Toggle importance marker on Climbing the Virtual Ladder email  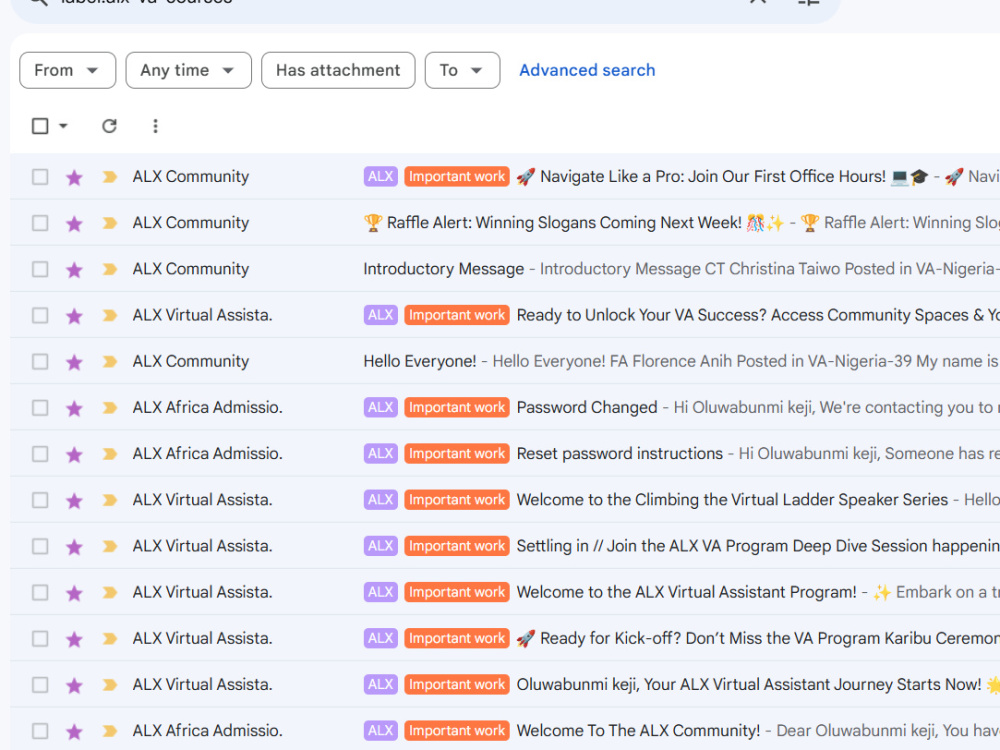(x=110, y=500)
